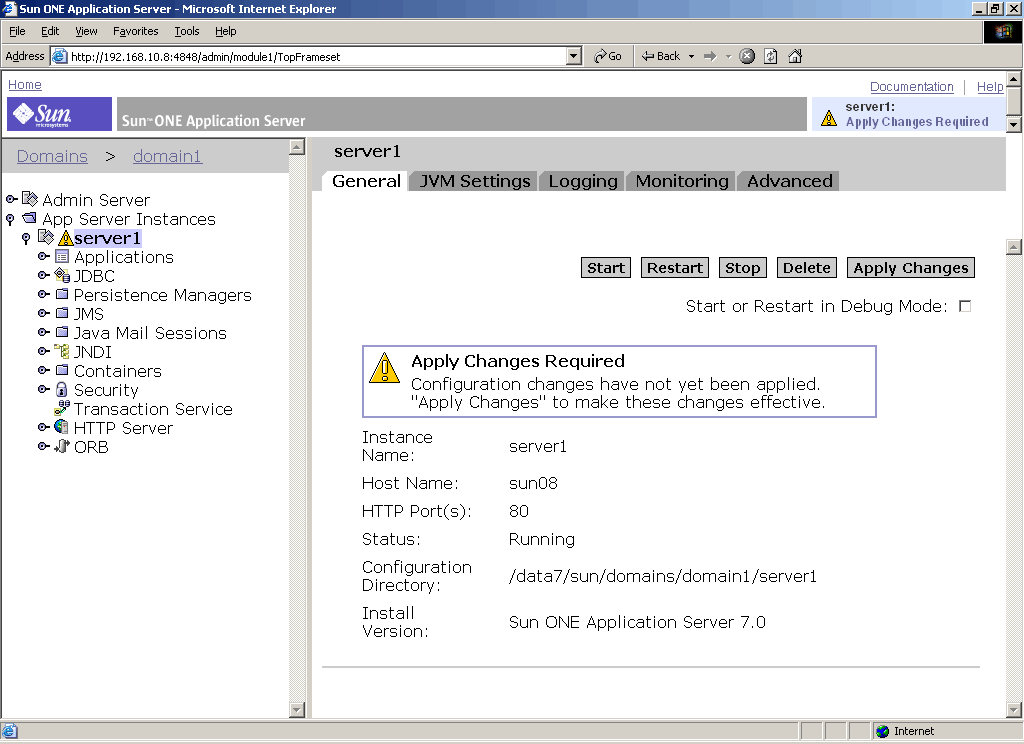
Task: Expand the JDBC tree node
Action: [x=44, y=275]
